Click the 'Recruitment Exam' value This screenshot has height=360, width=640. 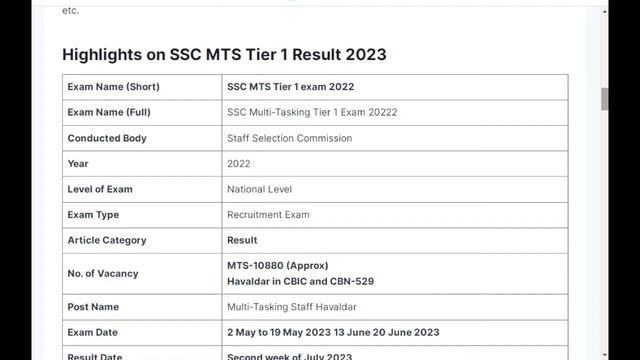pos(268,215)
